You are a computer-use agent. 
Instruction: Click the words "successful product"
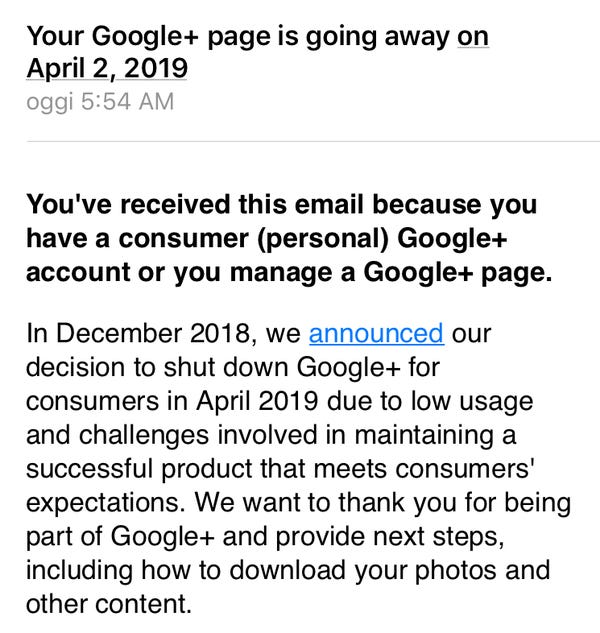[139, 470]
